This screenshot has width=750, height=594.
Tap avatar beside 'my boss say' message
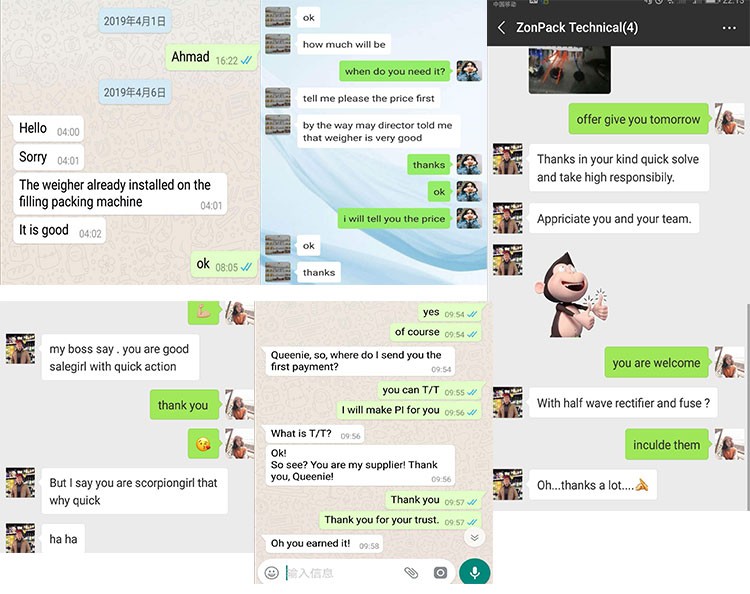(20, 349)
